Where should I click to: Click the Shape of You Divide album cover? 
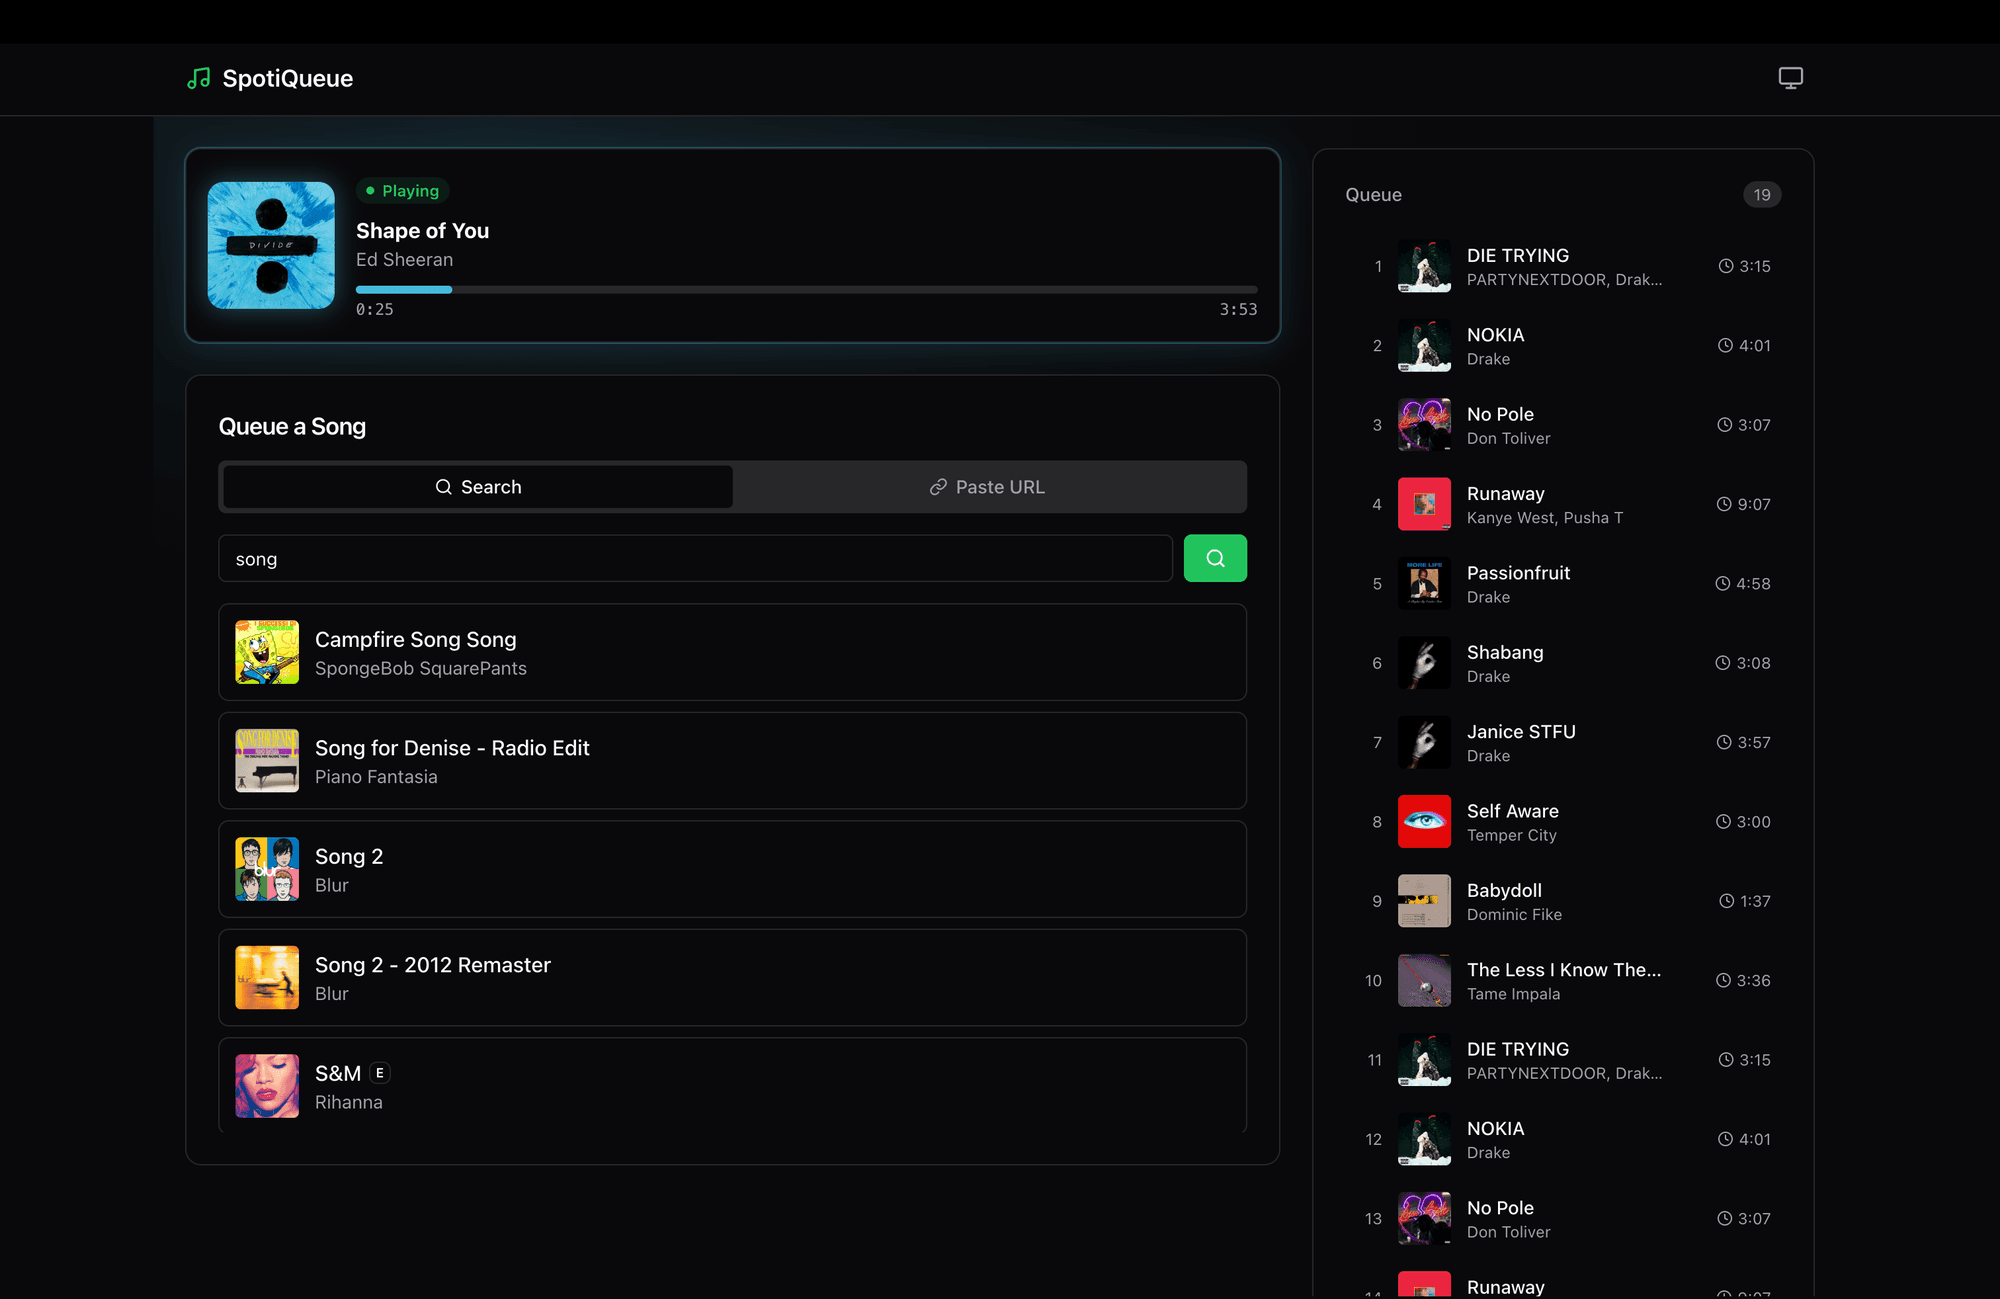coord(271,245)
